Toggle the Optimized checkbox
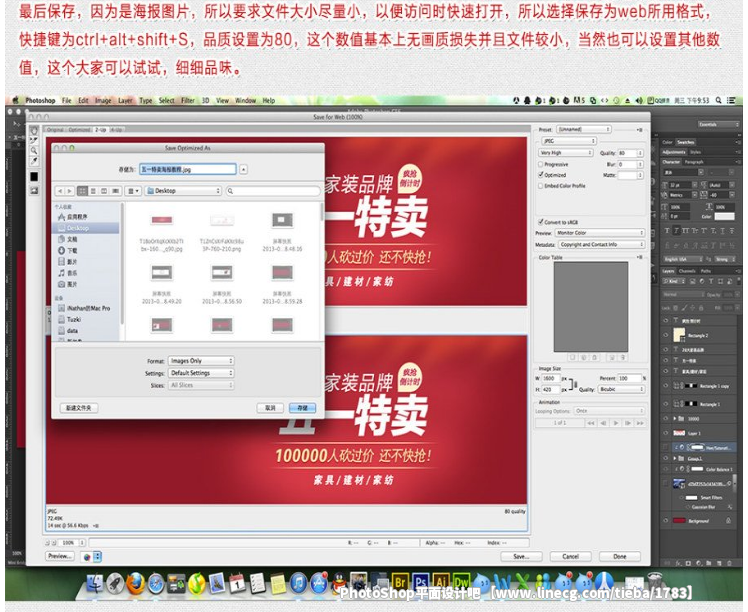Screen dimensions: 748x612 (x=541, y=175)
